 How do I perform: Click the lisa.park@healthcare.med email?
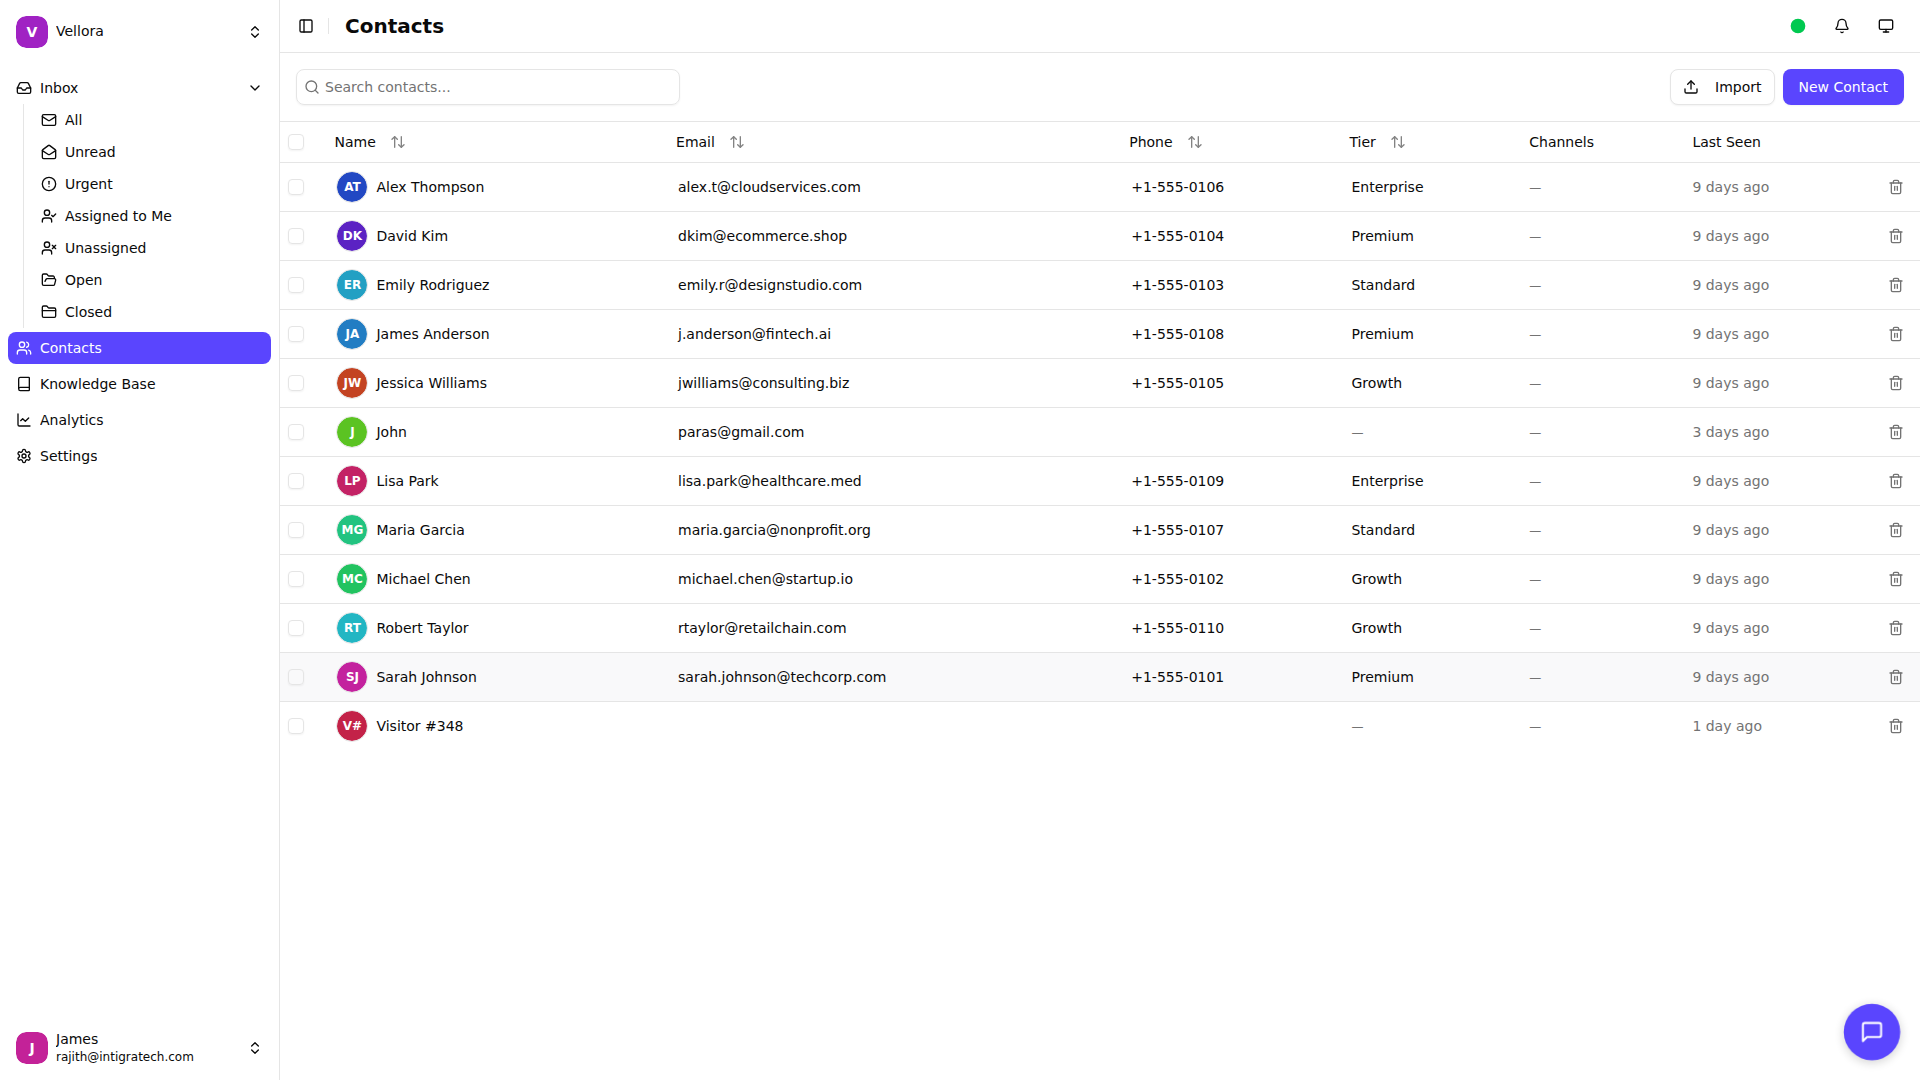(x=769, y=481)
